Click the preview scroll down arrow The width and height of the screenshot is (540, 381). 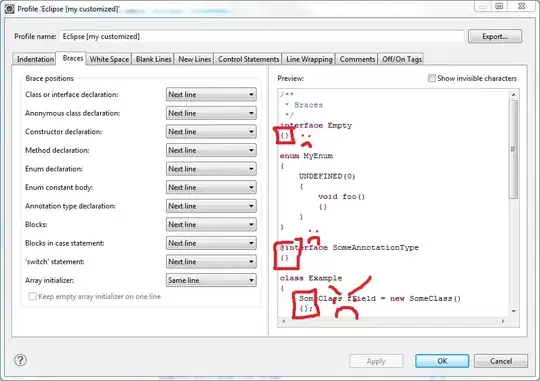[x=513, y=311]
